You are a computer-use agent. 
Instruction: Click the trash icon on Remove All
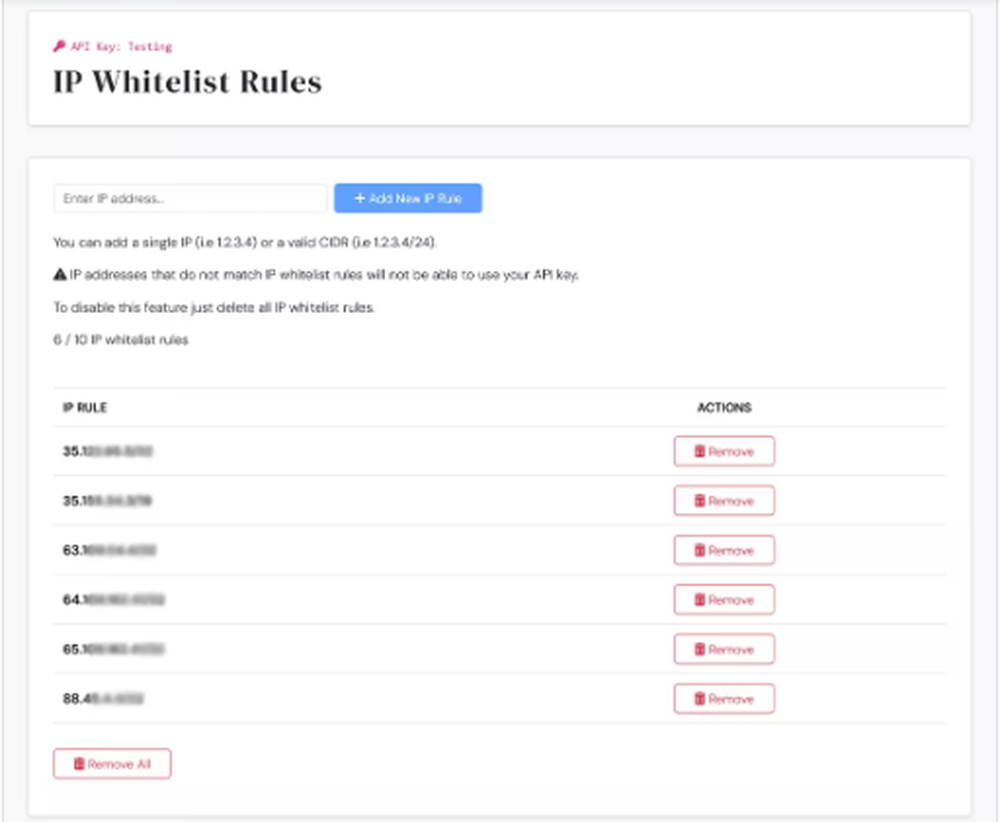(79, 764)
